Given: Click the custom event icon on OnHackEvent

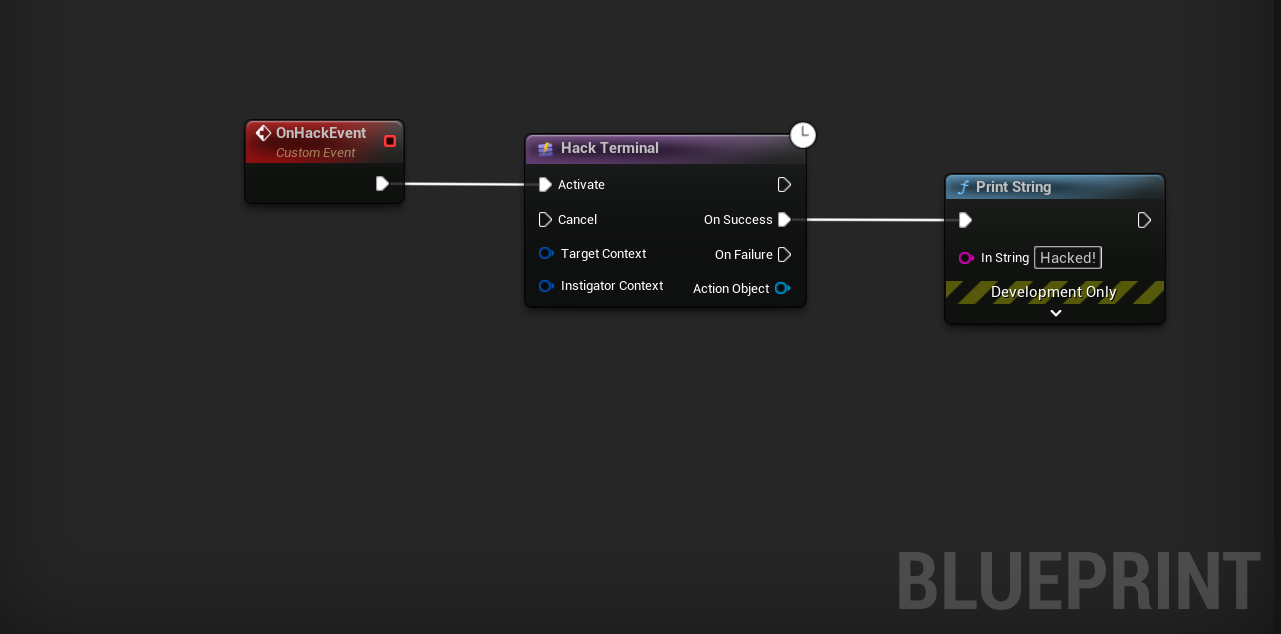Looking at the screenshot, I should click(263, 133).
